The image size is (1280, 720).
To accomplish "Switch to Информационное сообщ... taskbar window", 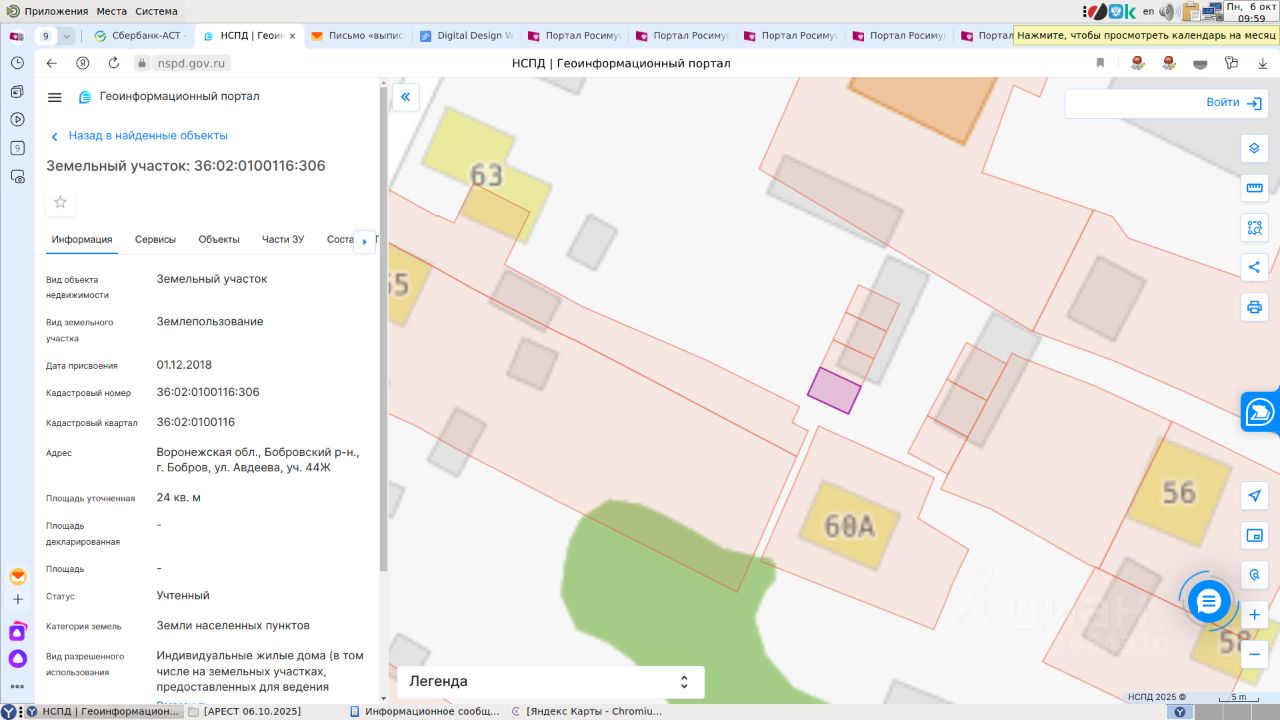I will (x=426, y=712).
